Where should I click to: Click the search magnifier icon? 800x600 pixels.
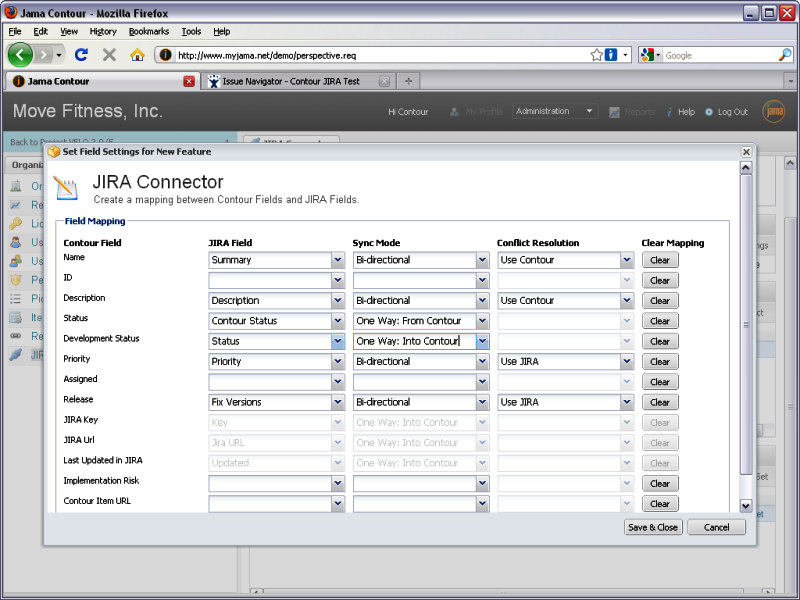coord(785,55)
